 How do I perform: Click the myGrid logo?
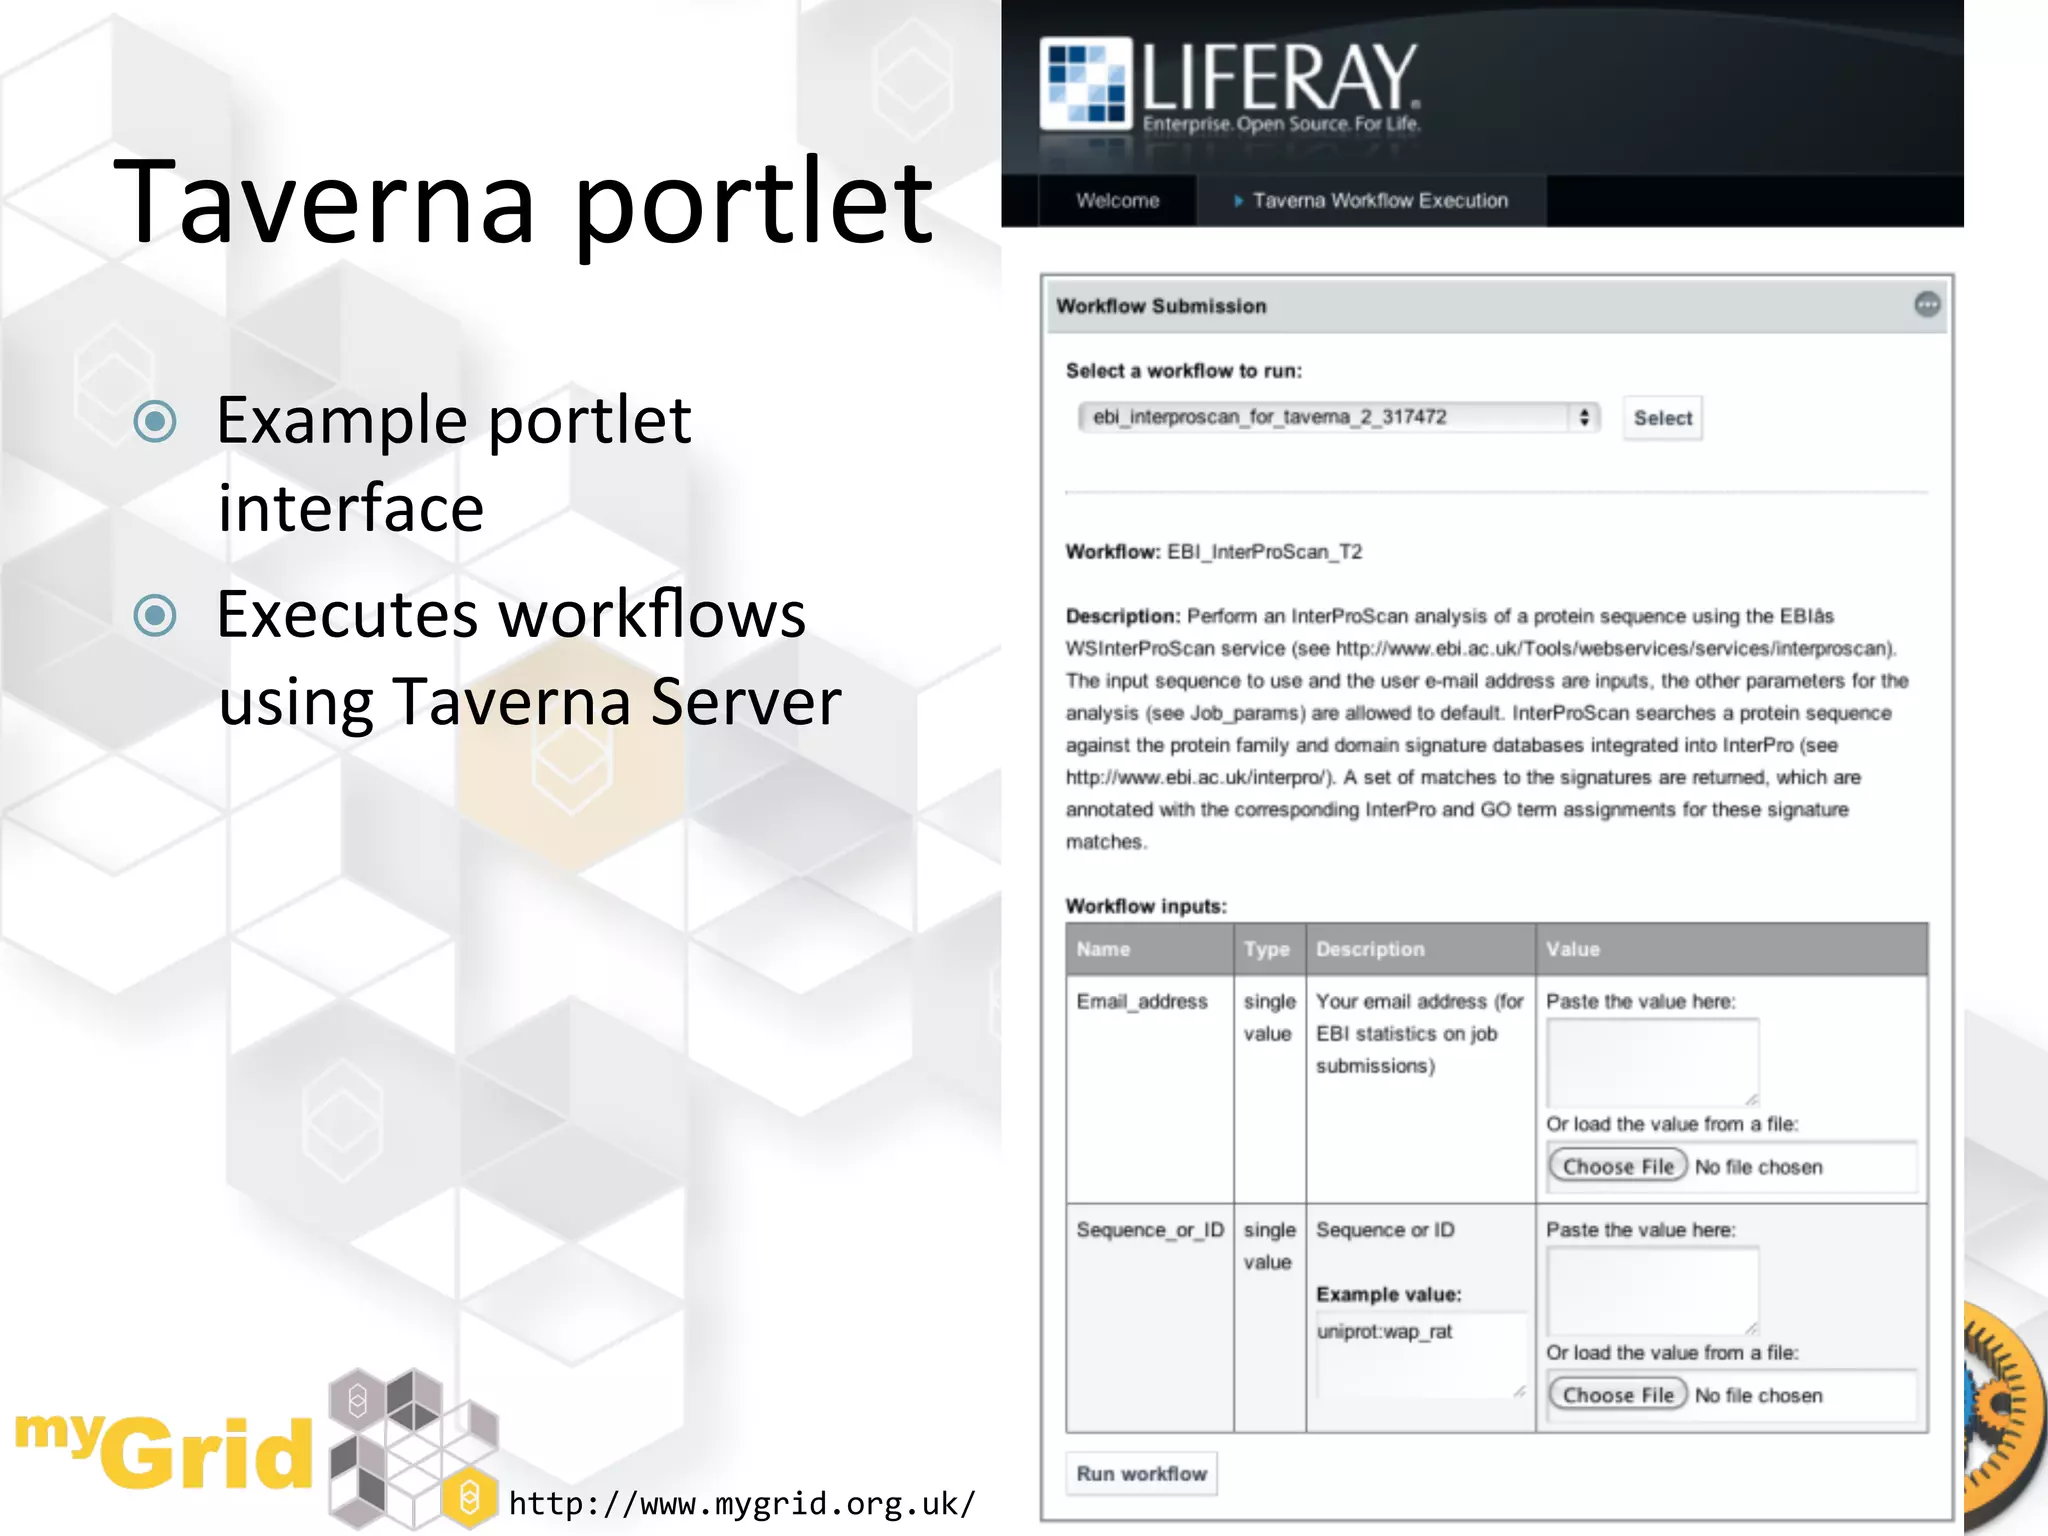(x=257, y=1448)
